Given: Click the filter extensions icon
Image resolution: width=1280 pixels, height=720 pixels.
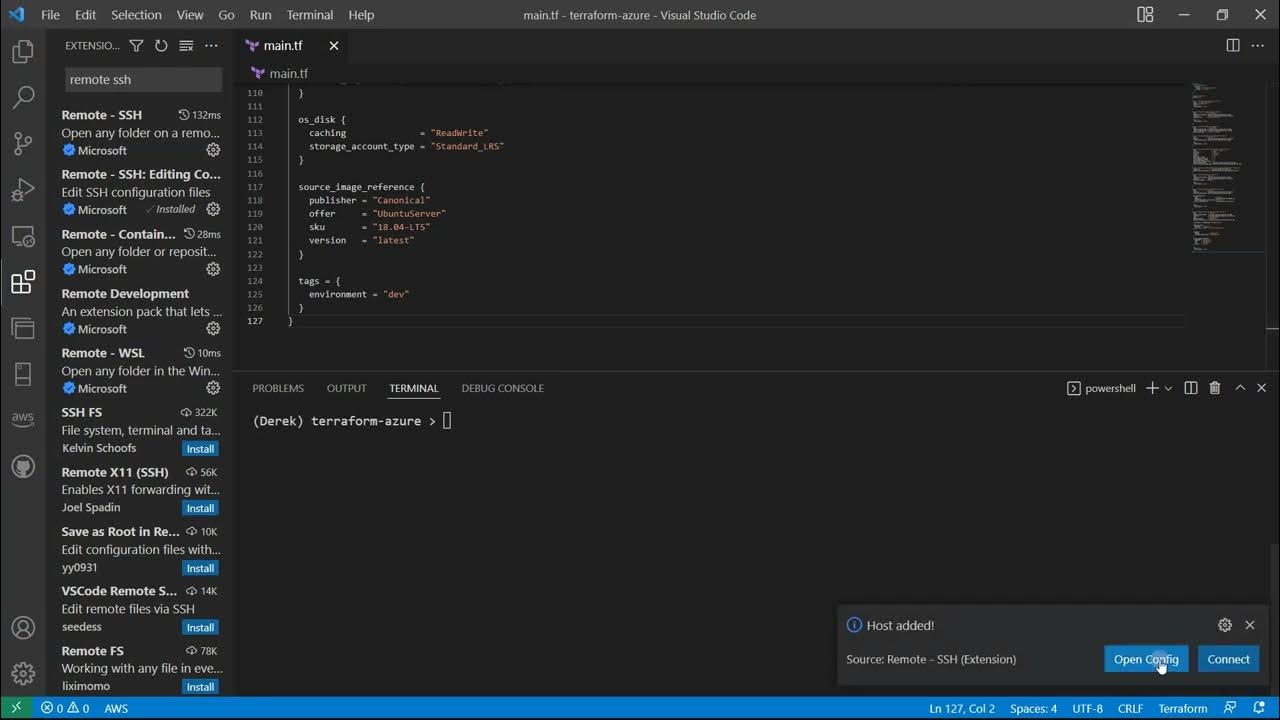Looking at the screenshot, I should pos(136,46).
